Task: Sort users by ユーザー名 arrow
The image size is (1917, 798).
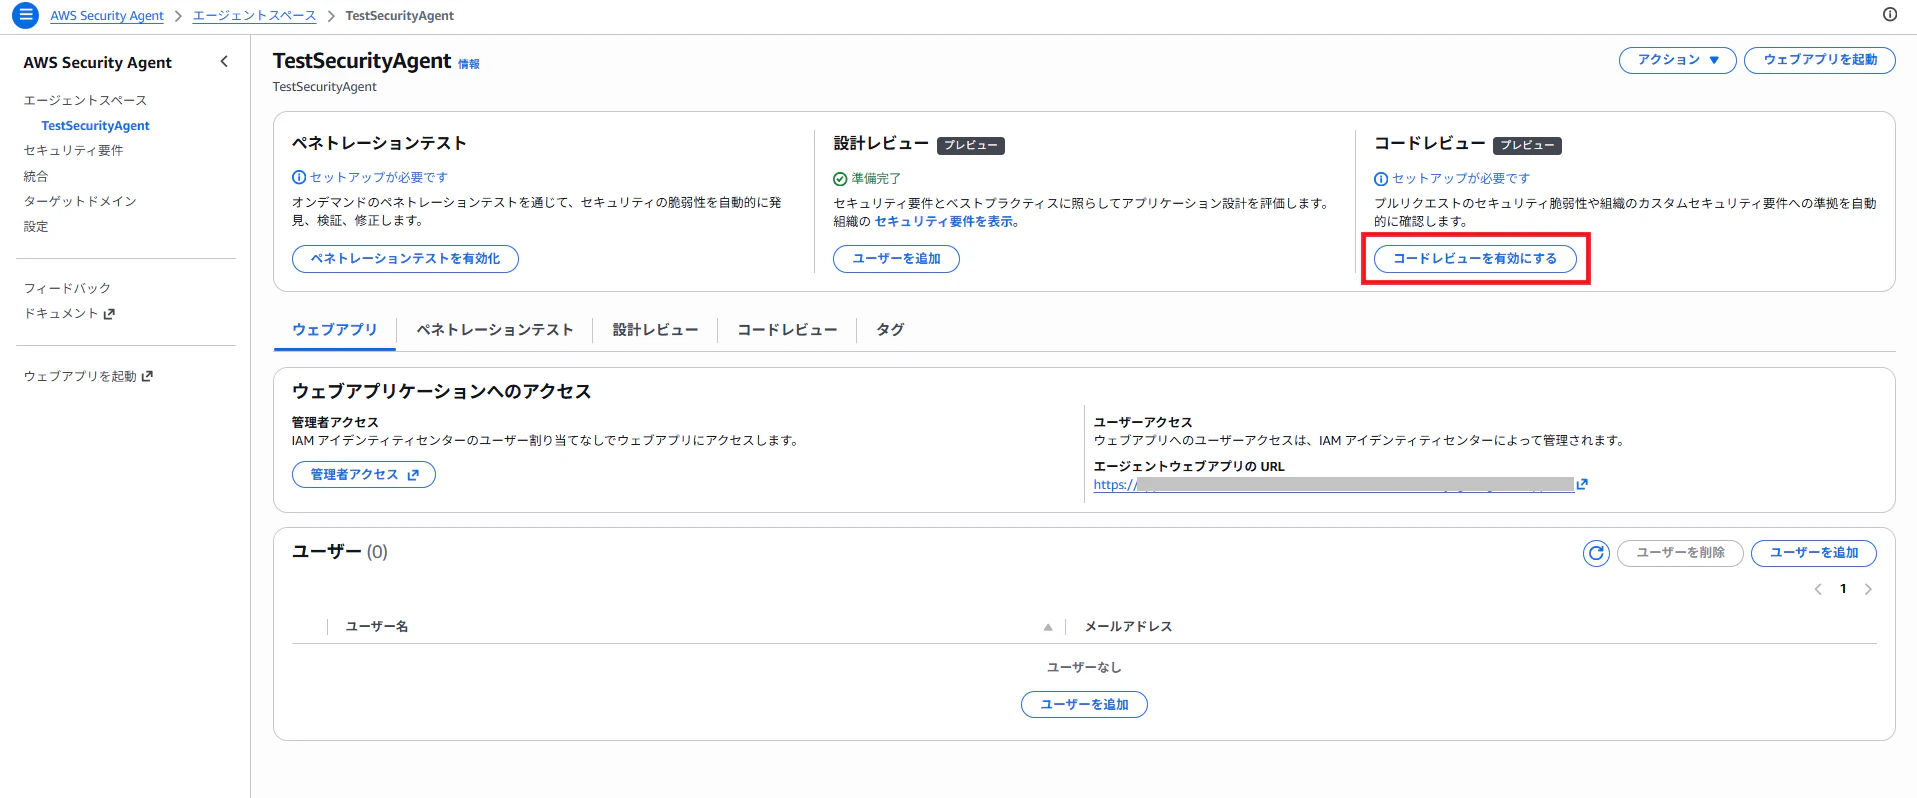Action: coord(1048,627)
